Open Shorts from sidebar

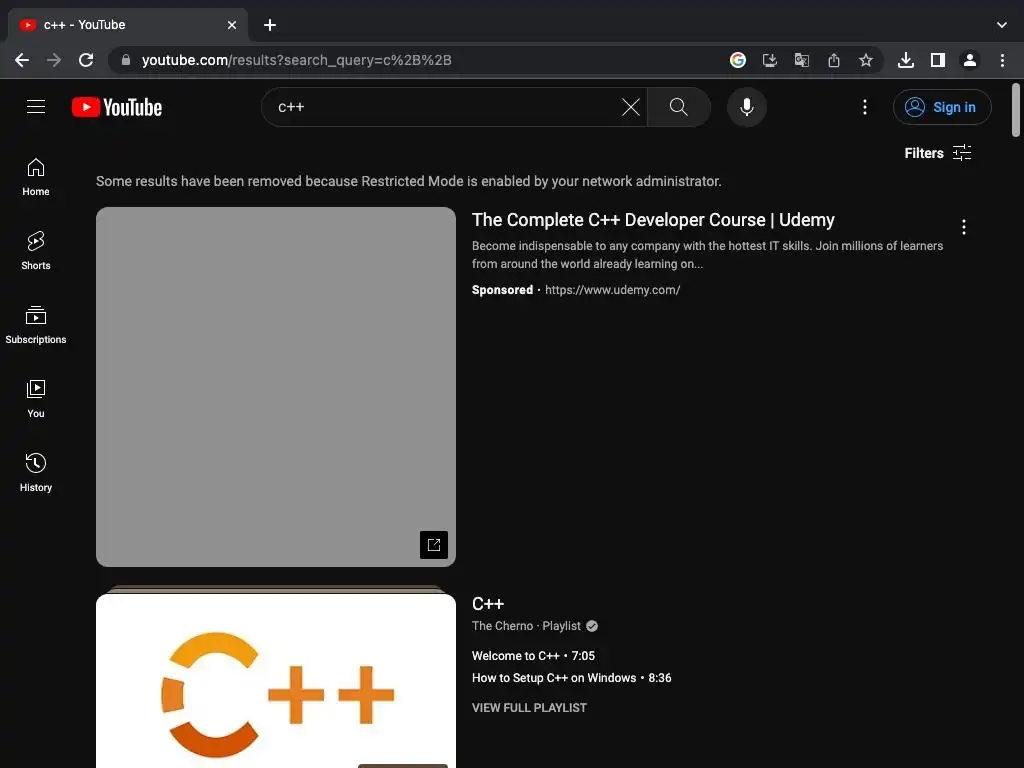36,251
